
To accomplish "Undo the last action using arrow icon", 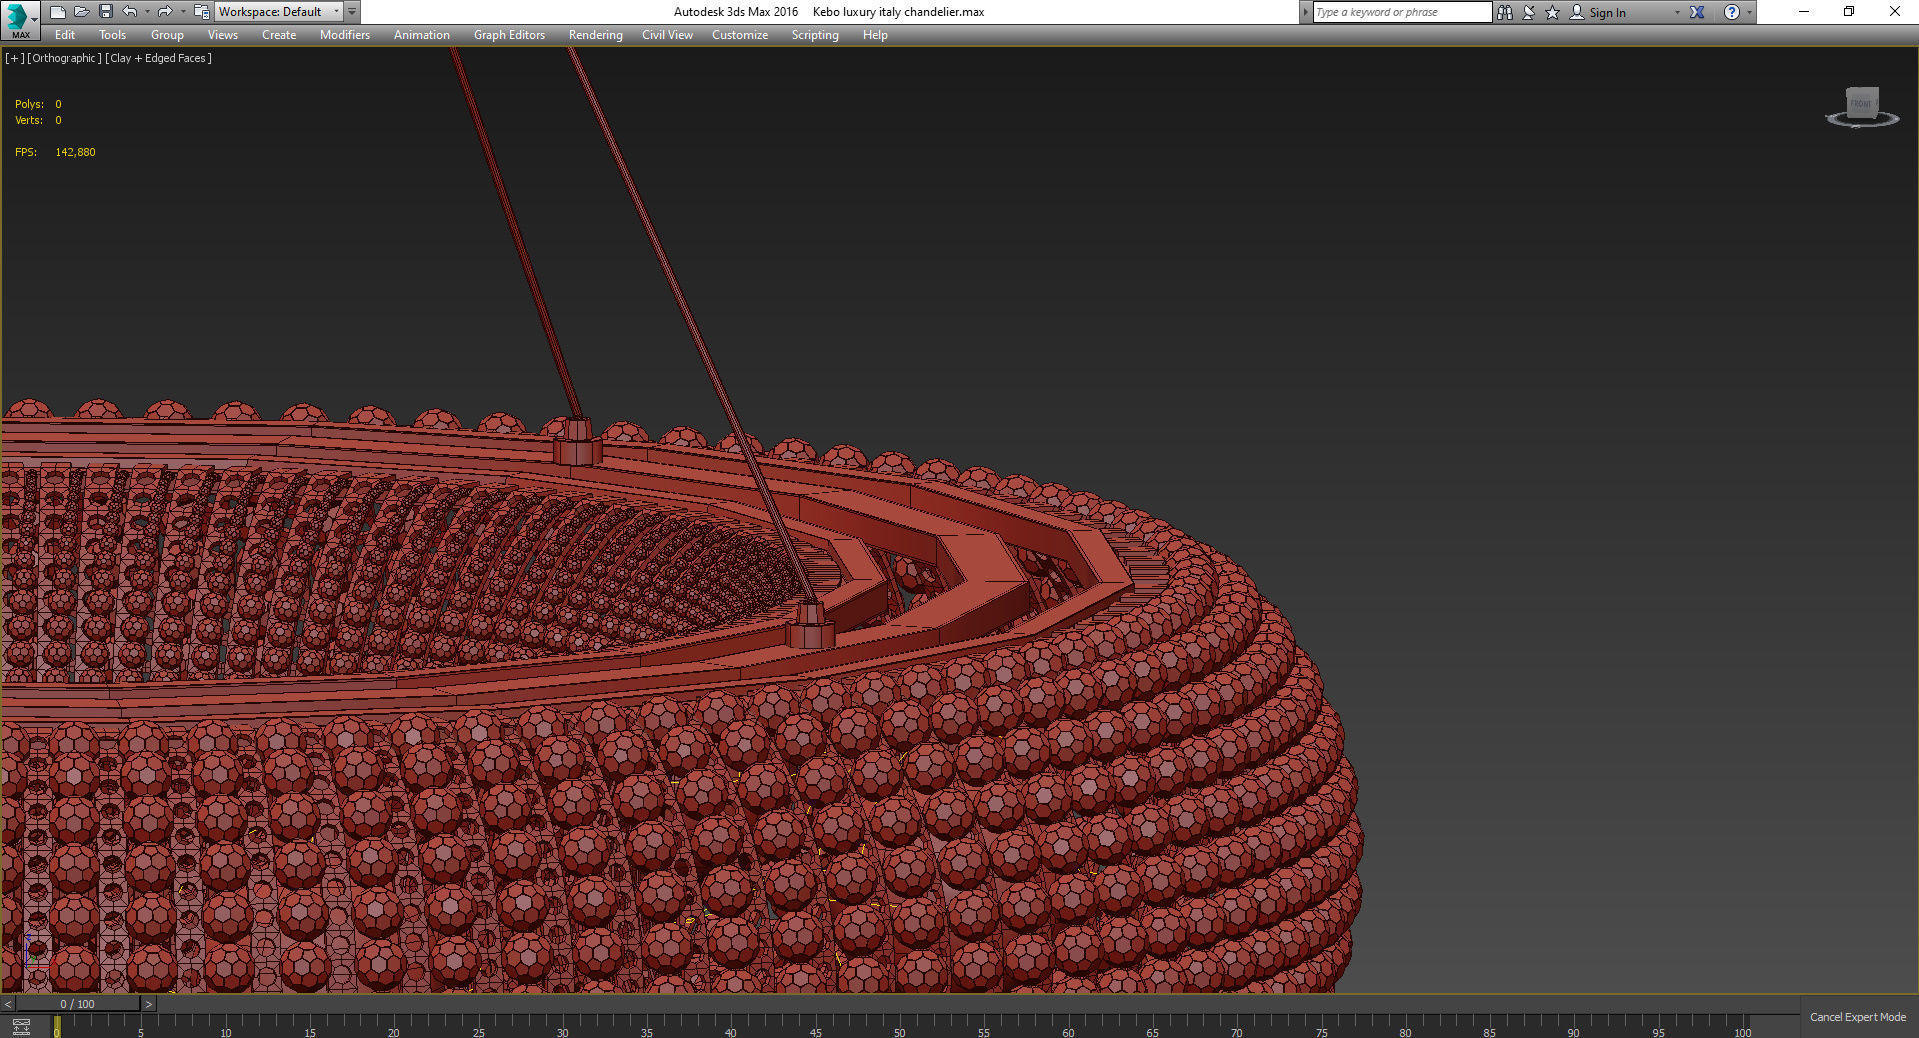I will click(130, 12).
